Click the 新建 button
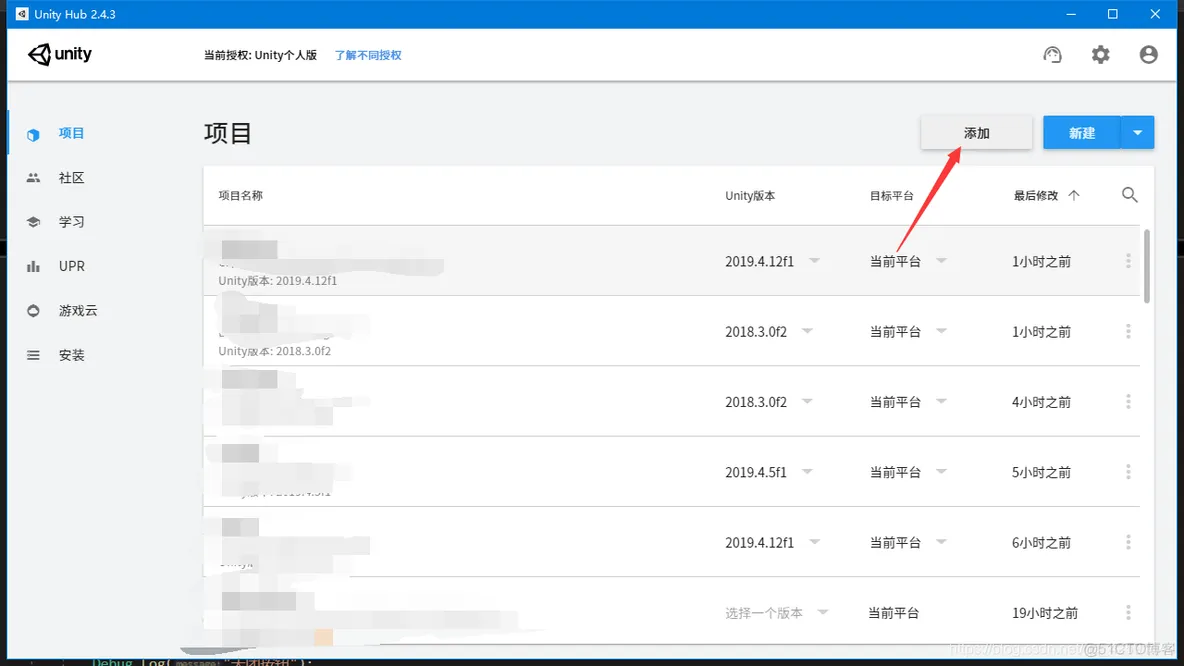This screenshot has height=666, width=1184. click(x=1081, y=133)
